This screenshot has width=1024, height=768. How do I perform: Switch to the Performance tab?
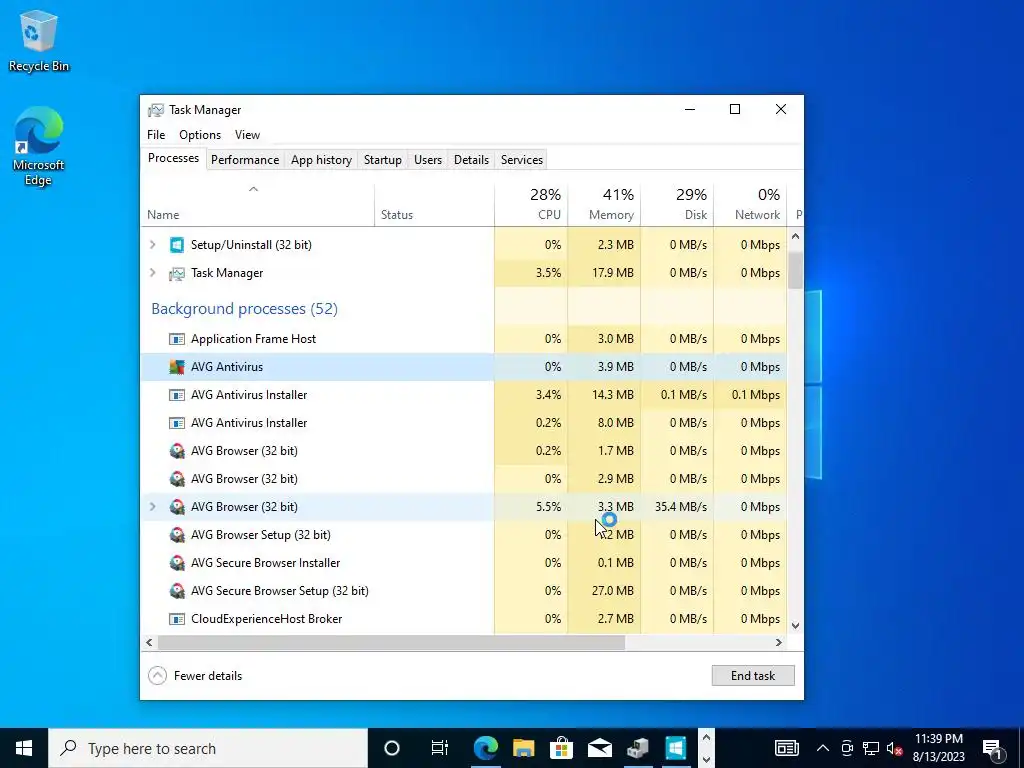(x=245, y=160)
